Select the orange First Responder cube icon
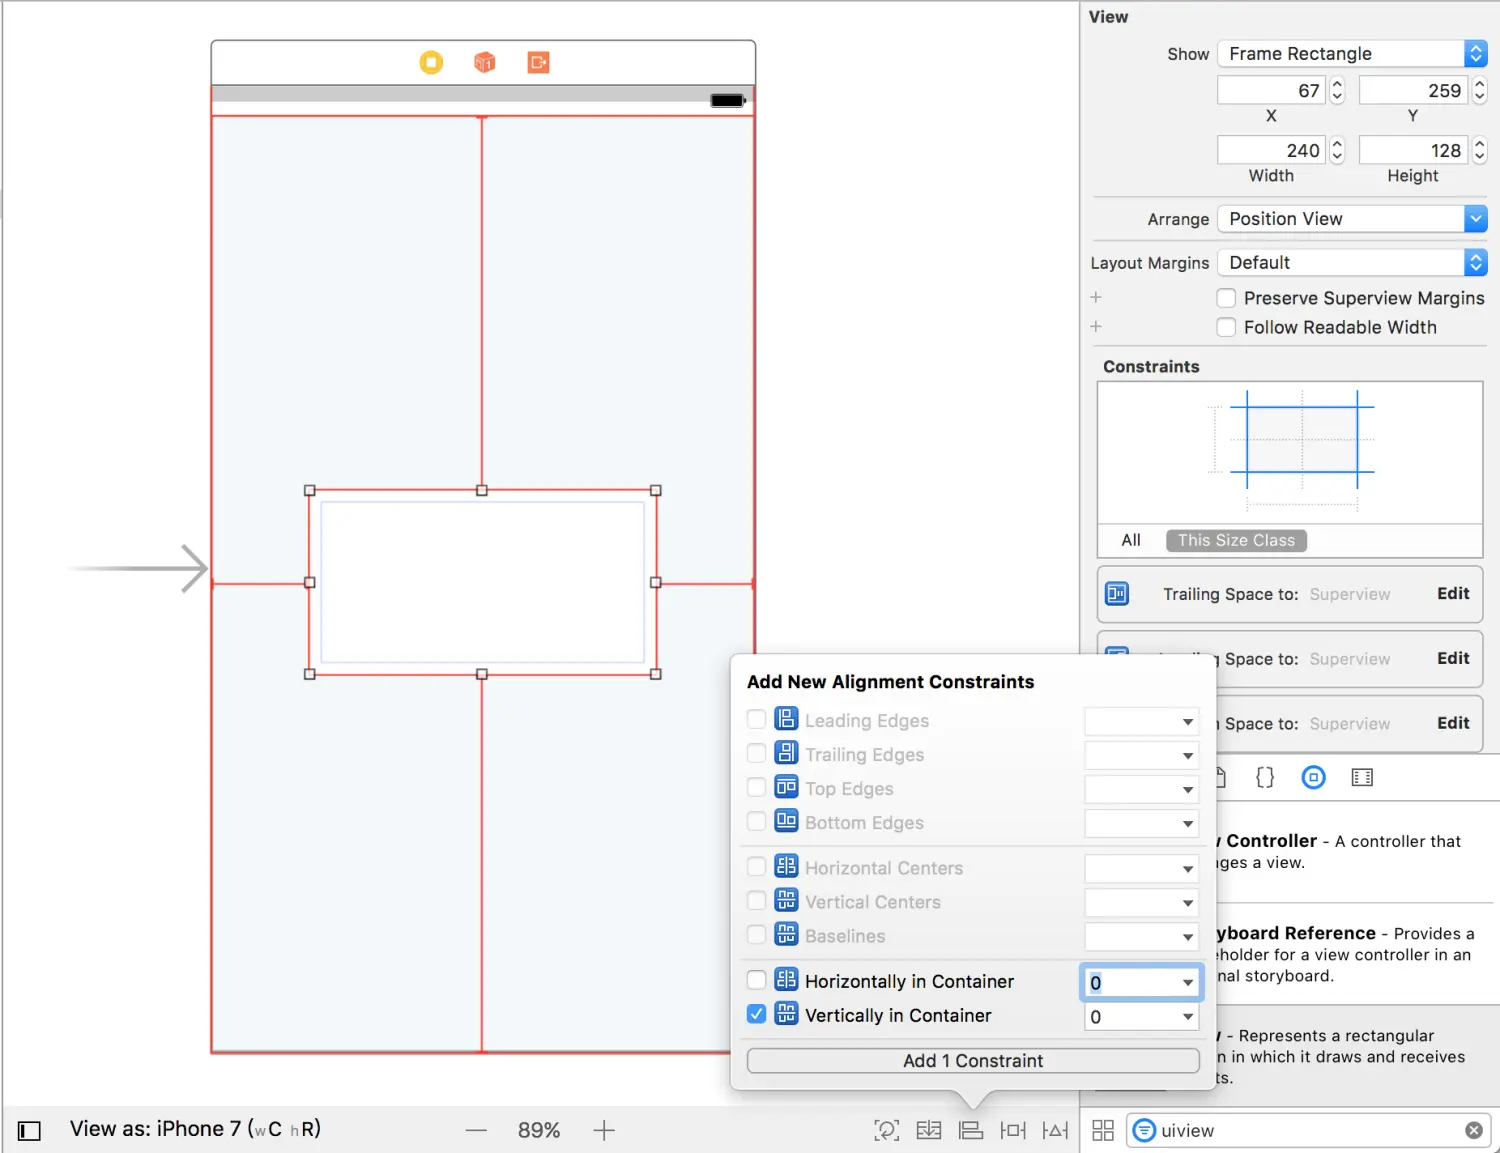This screenshot has width=1500, height=1153. (485, 62)
